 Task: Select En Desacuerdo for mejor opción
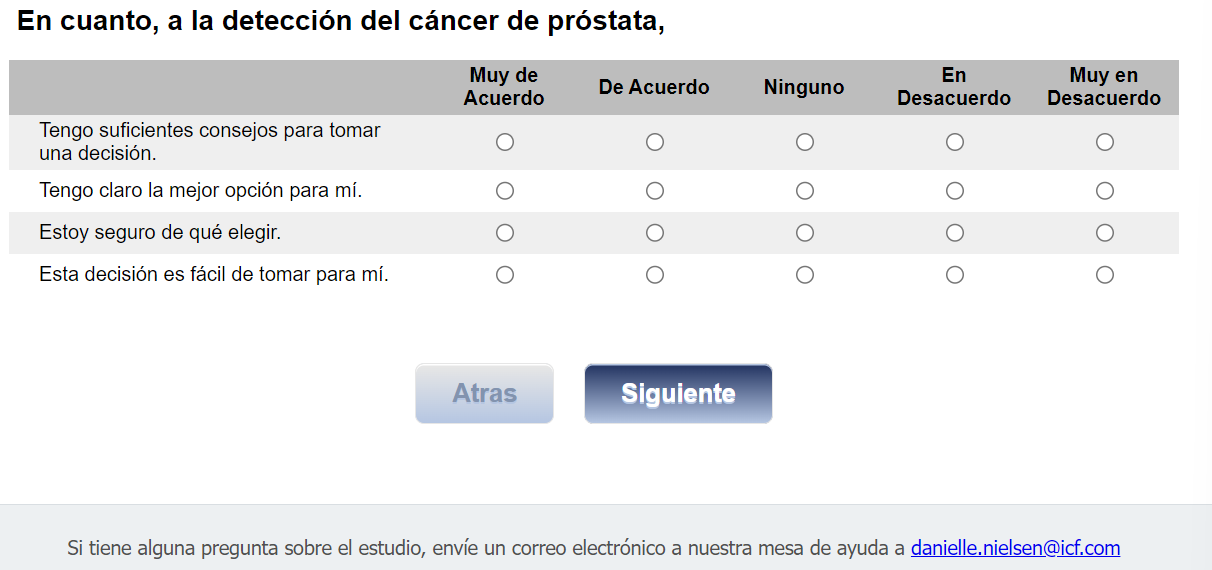coord(955,190)
